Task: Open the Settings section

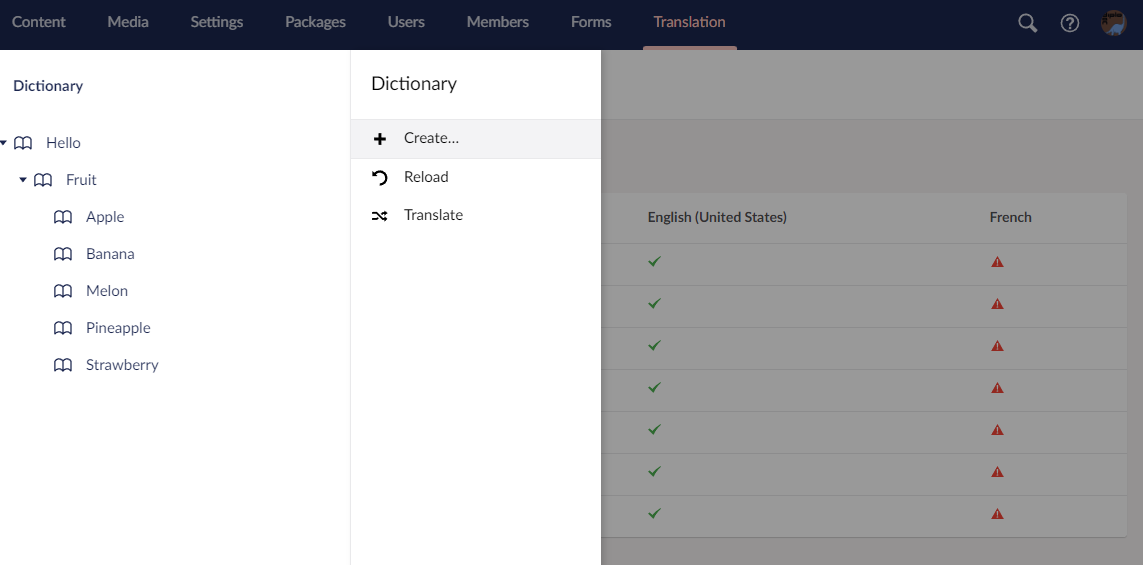Action: coord(217,22)
